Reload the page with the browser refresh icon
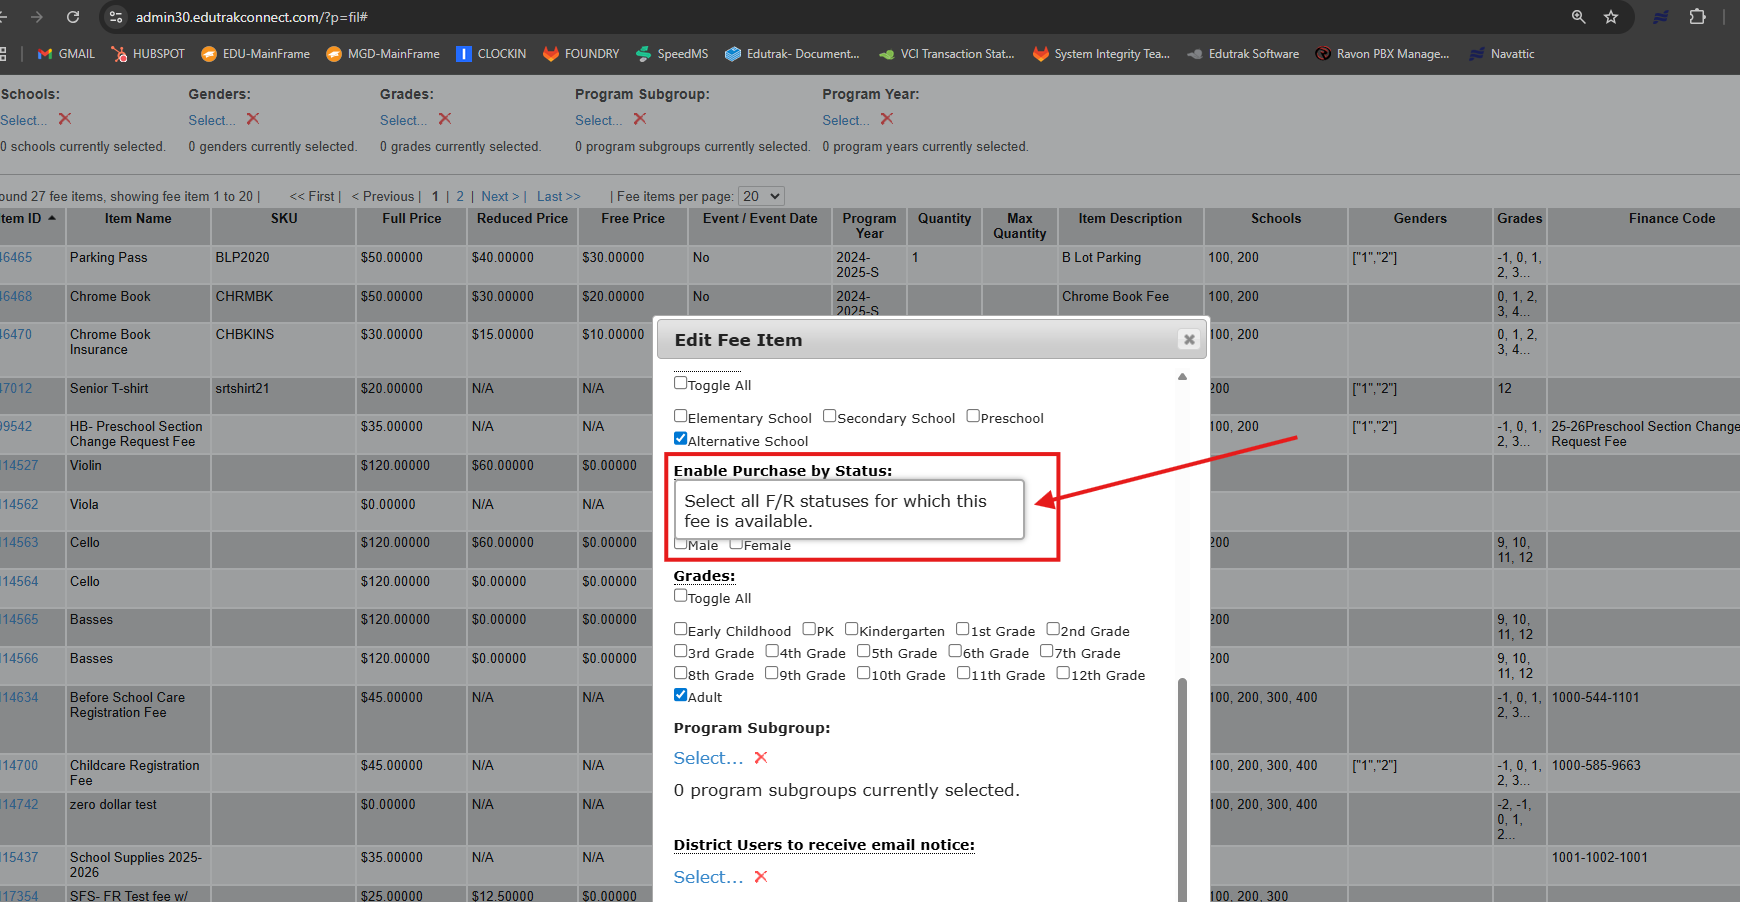 coord(73,17)
